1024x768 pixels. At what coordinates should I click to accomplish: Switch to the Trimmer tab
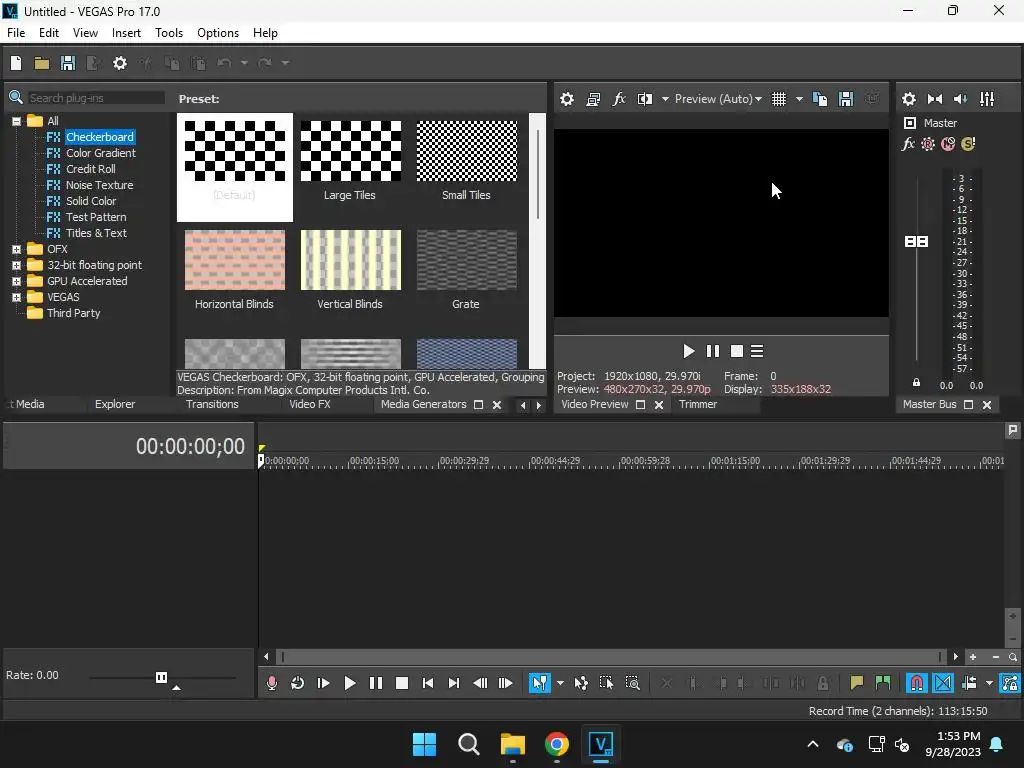pyautogui.click(x=697, y=404)
